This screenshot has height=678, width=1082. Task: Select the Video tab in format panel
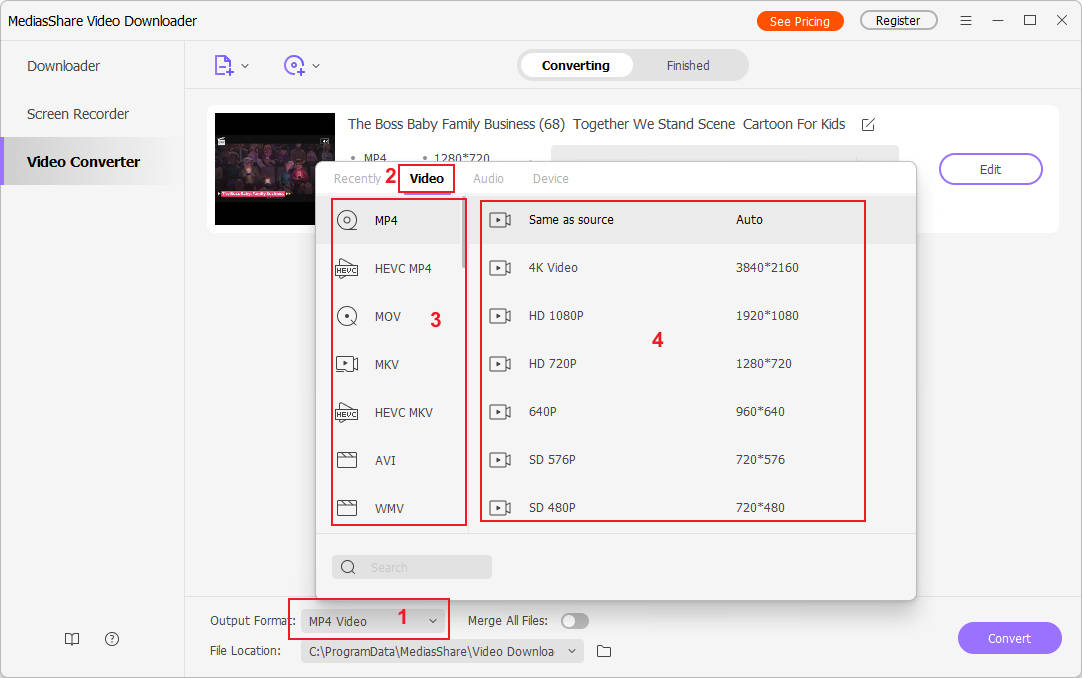[426, 179]
